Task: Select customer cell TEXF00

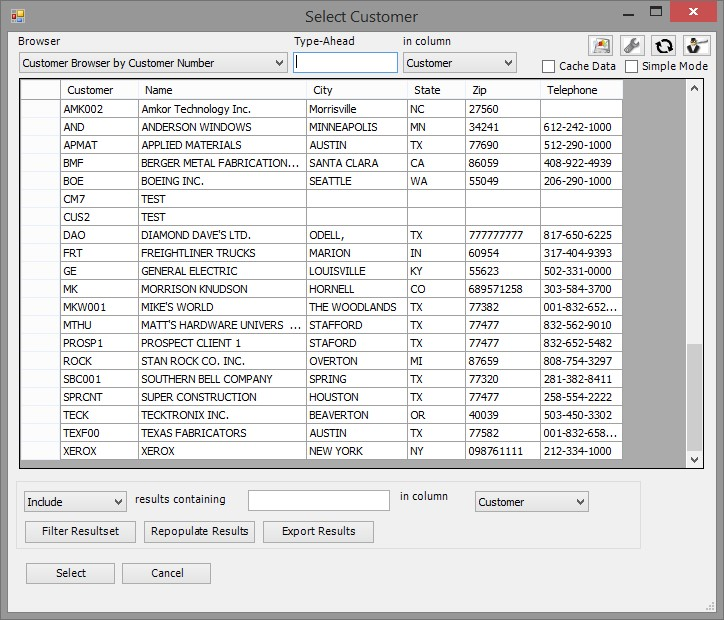Action: pyautogui.click(x=99, y=433)
